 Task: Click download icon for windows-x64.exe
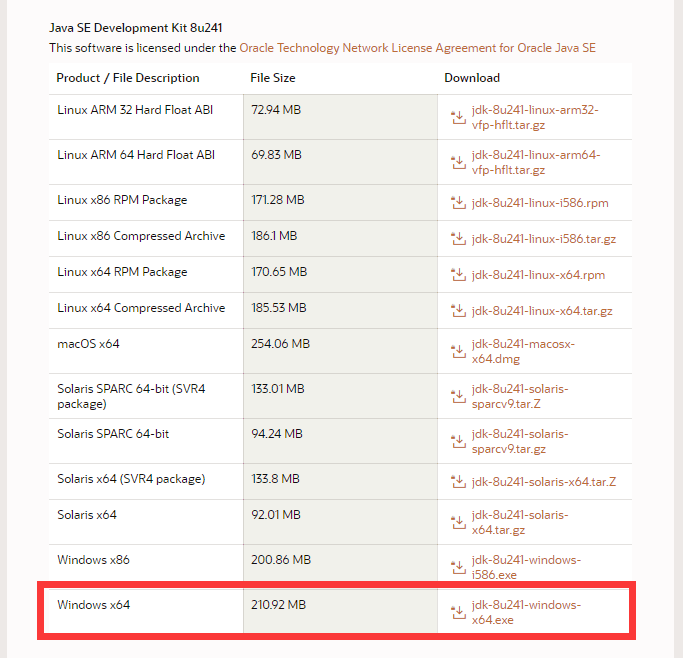tap(458, 612)
